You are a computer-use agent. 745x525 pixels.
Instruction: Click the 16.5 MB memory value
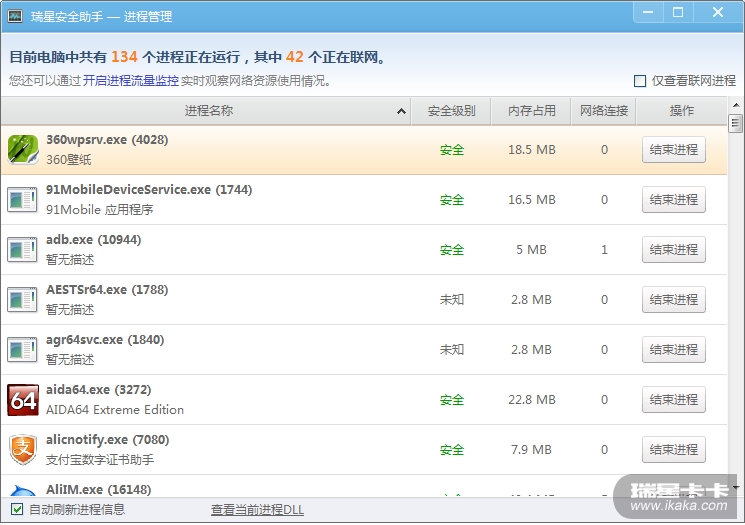pos(532,200)
